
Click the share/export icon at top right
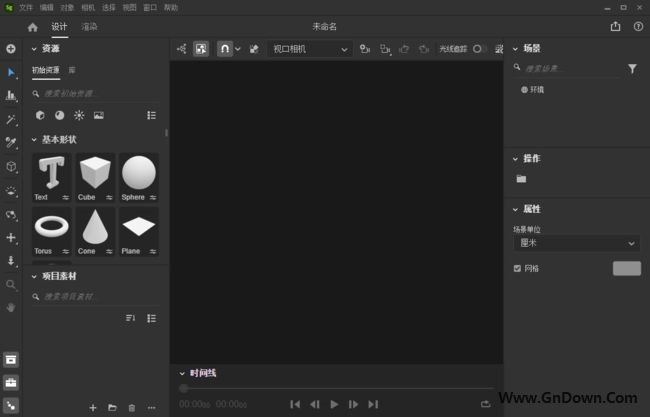[616, 27]
